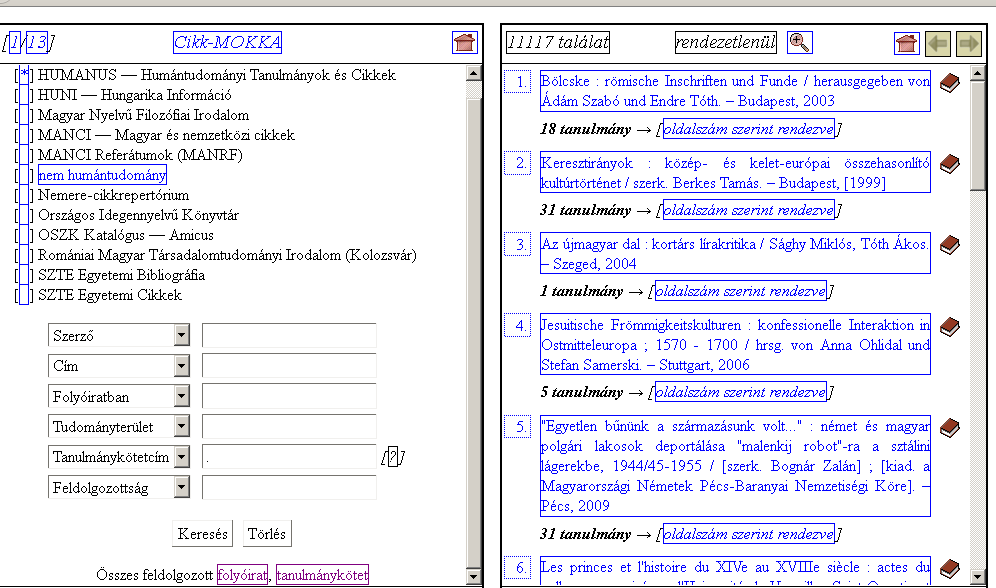Click the Törlés clear button
Viewport: 996px width, 588px height.
pyautogui.click(x=267, y=533)
